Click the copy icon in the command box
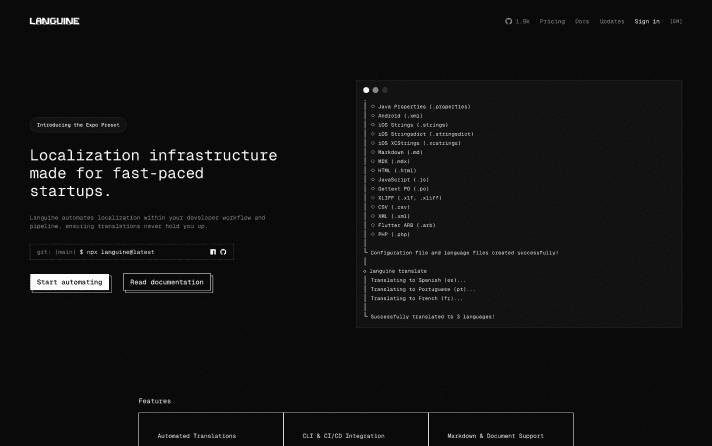The image size is (712, 446). click(213, 252)
